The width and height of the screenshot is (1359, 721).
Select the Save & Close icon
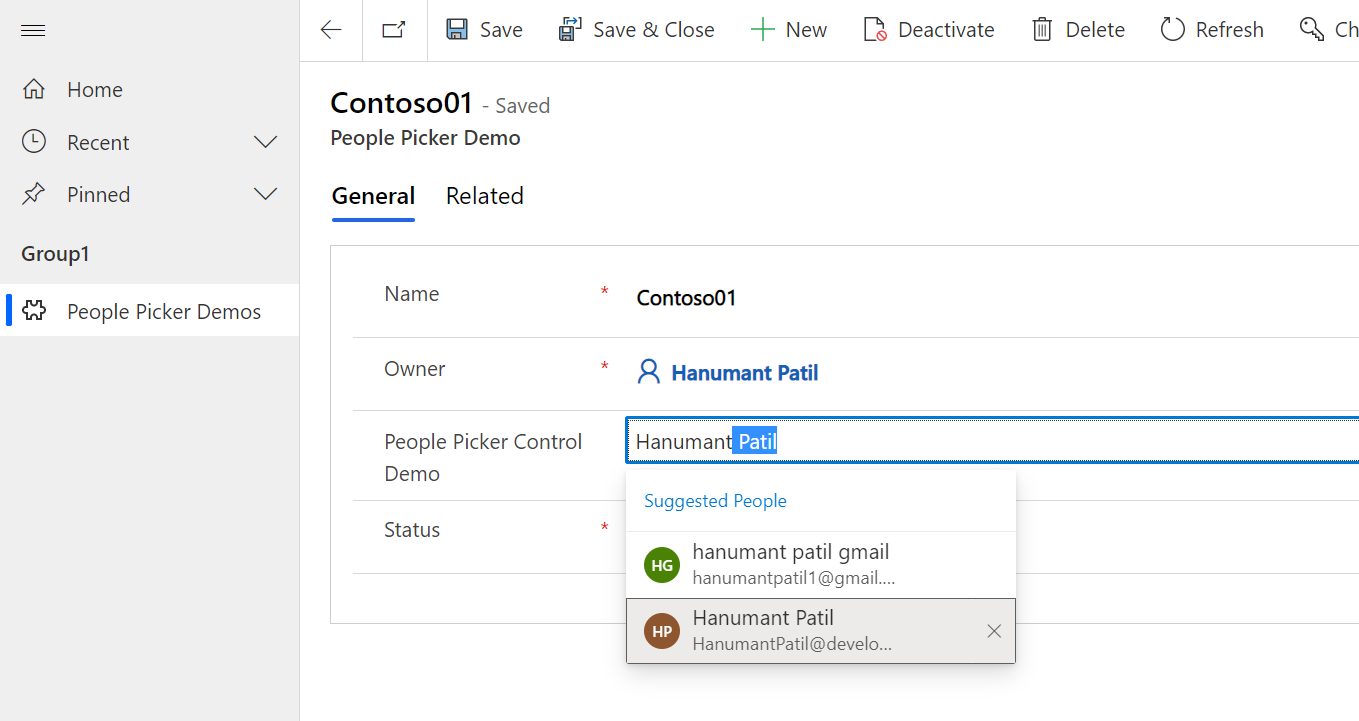tap(569, 29)
